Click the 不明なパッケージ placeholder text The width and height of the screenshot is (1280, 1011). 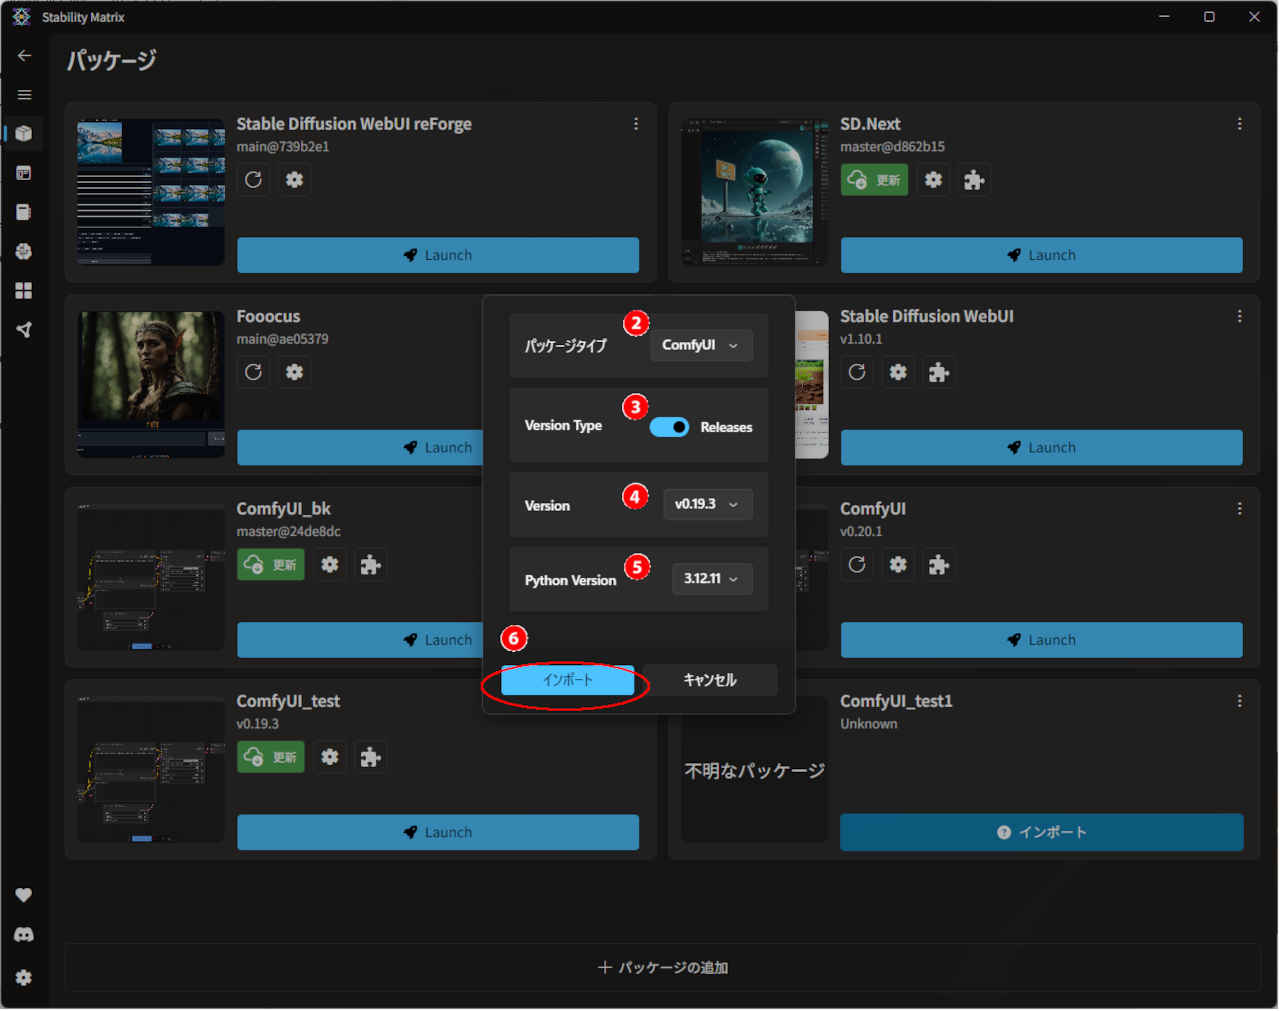pos(755,771)
